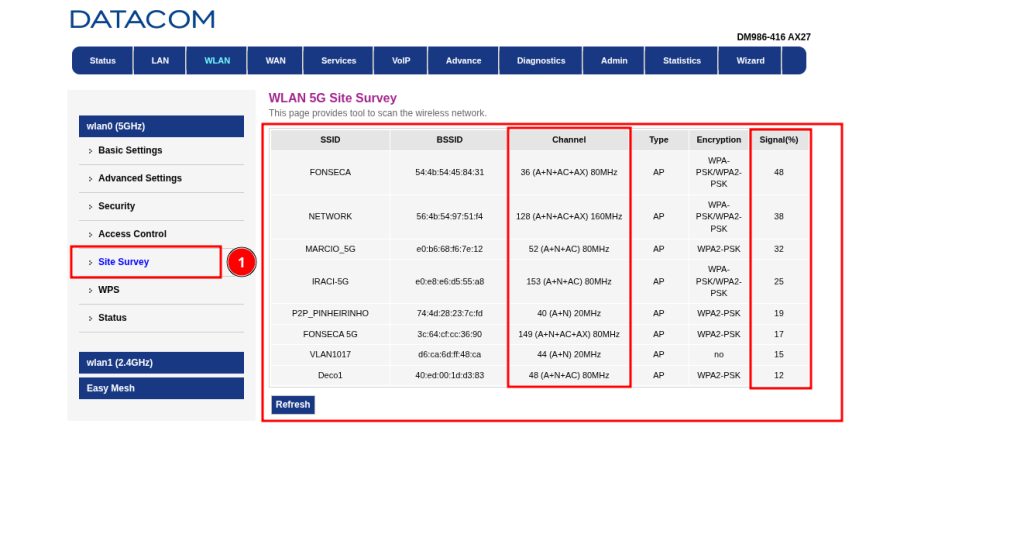Open the LAN menu tab
The height and width of the screenshot is (541, 1024).
pos(160,61)
